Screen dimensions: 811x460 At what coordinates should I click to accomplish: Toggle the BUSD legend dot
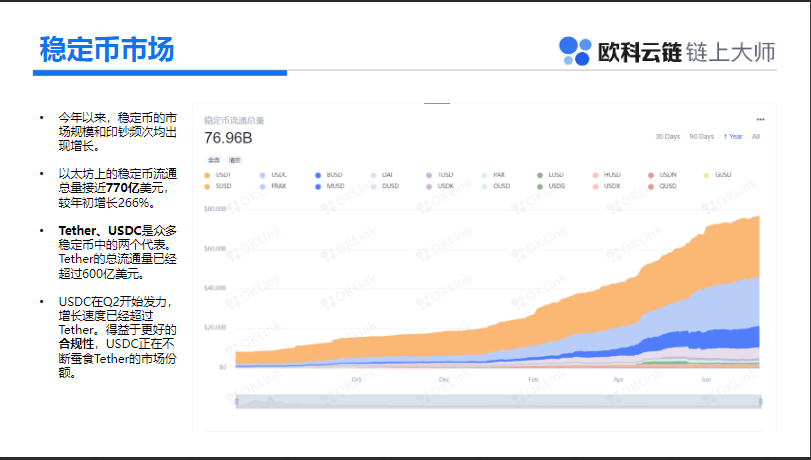coord(318,175)
